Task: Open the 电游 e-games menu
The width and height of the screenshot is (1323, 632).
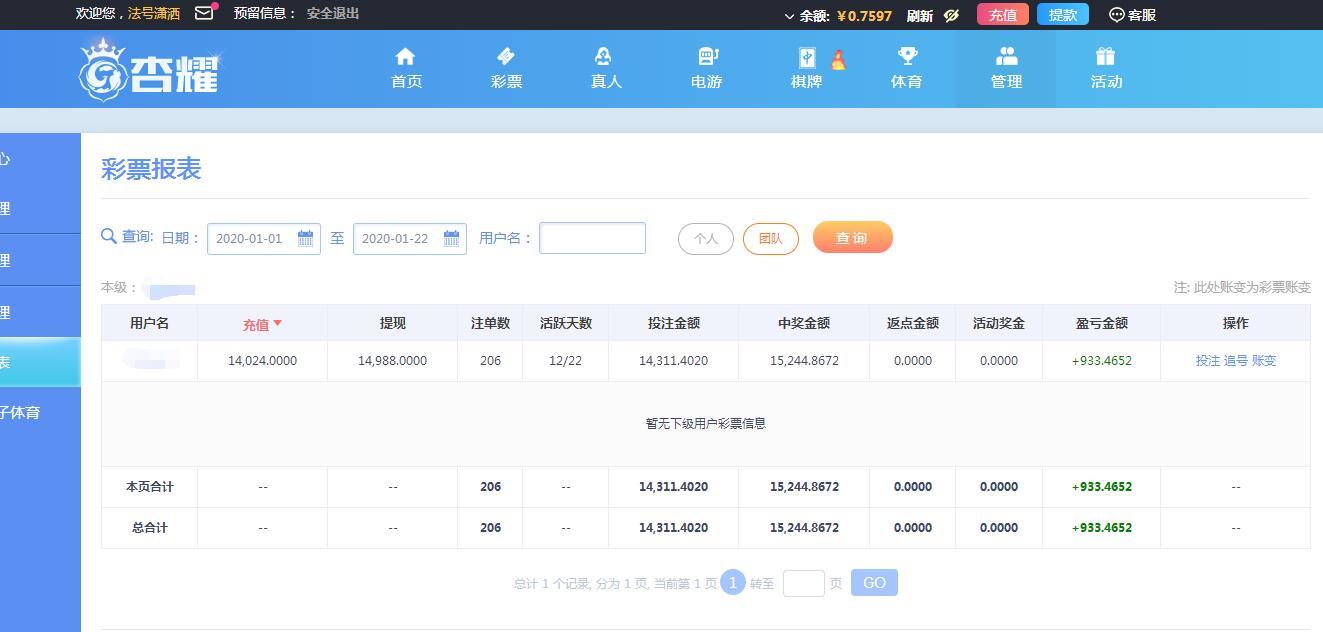Action: tap(706, 69)
